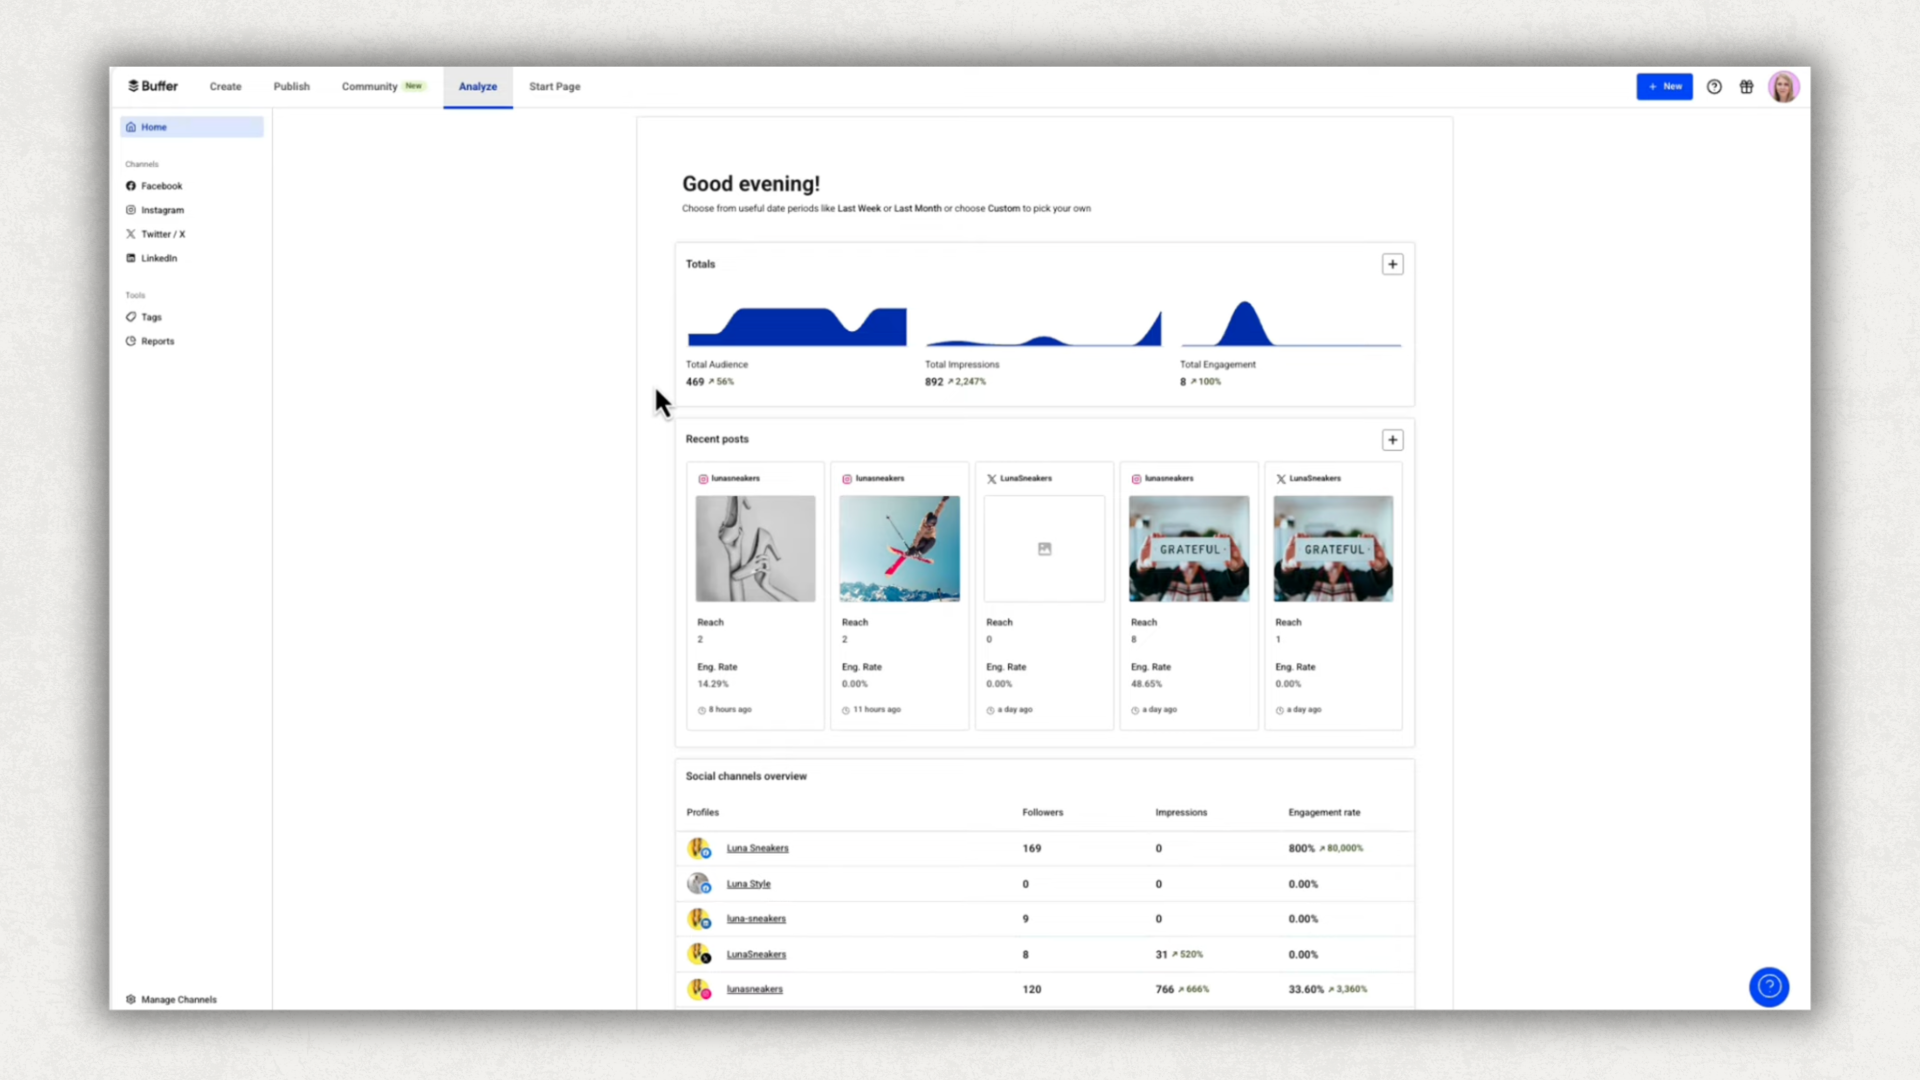
Task: Click the Total Impressions chart
Action: 1044,328
